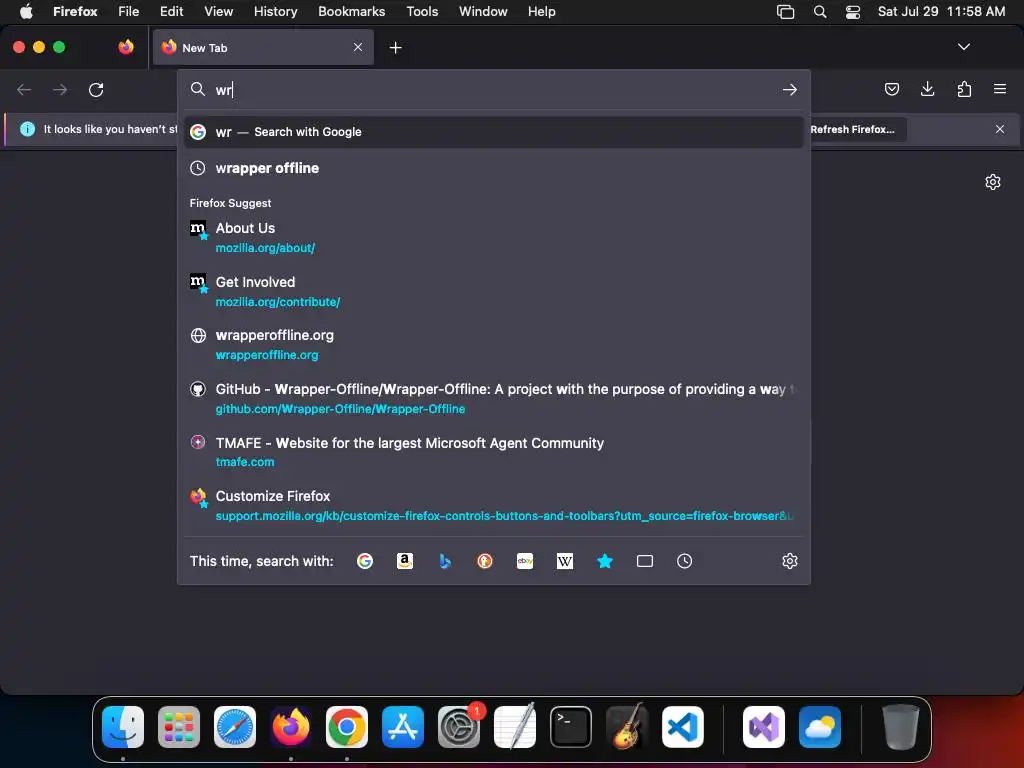Open the Edit menu
Viewport: 1024px width, 768px height.
point(172,12)
